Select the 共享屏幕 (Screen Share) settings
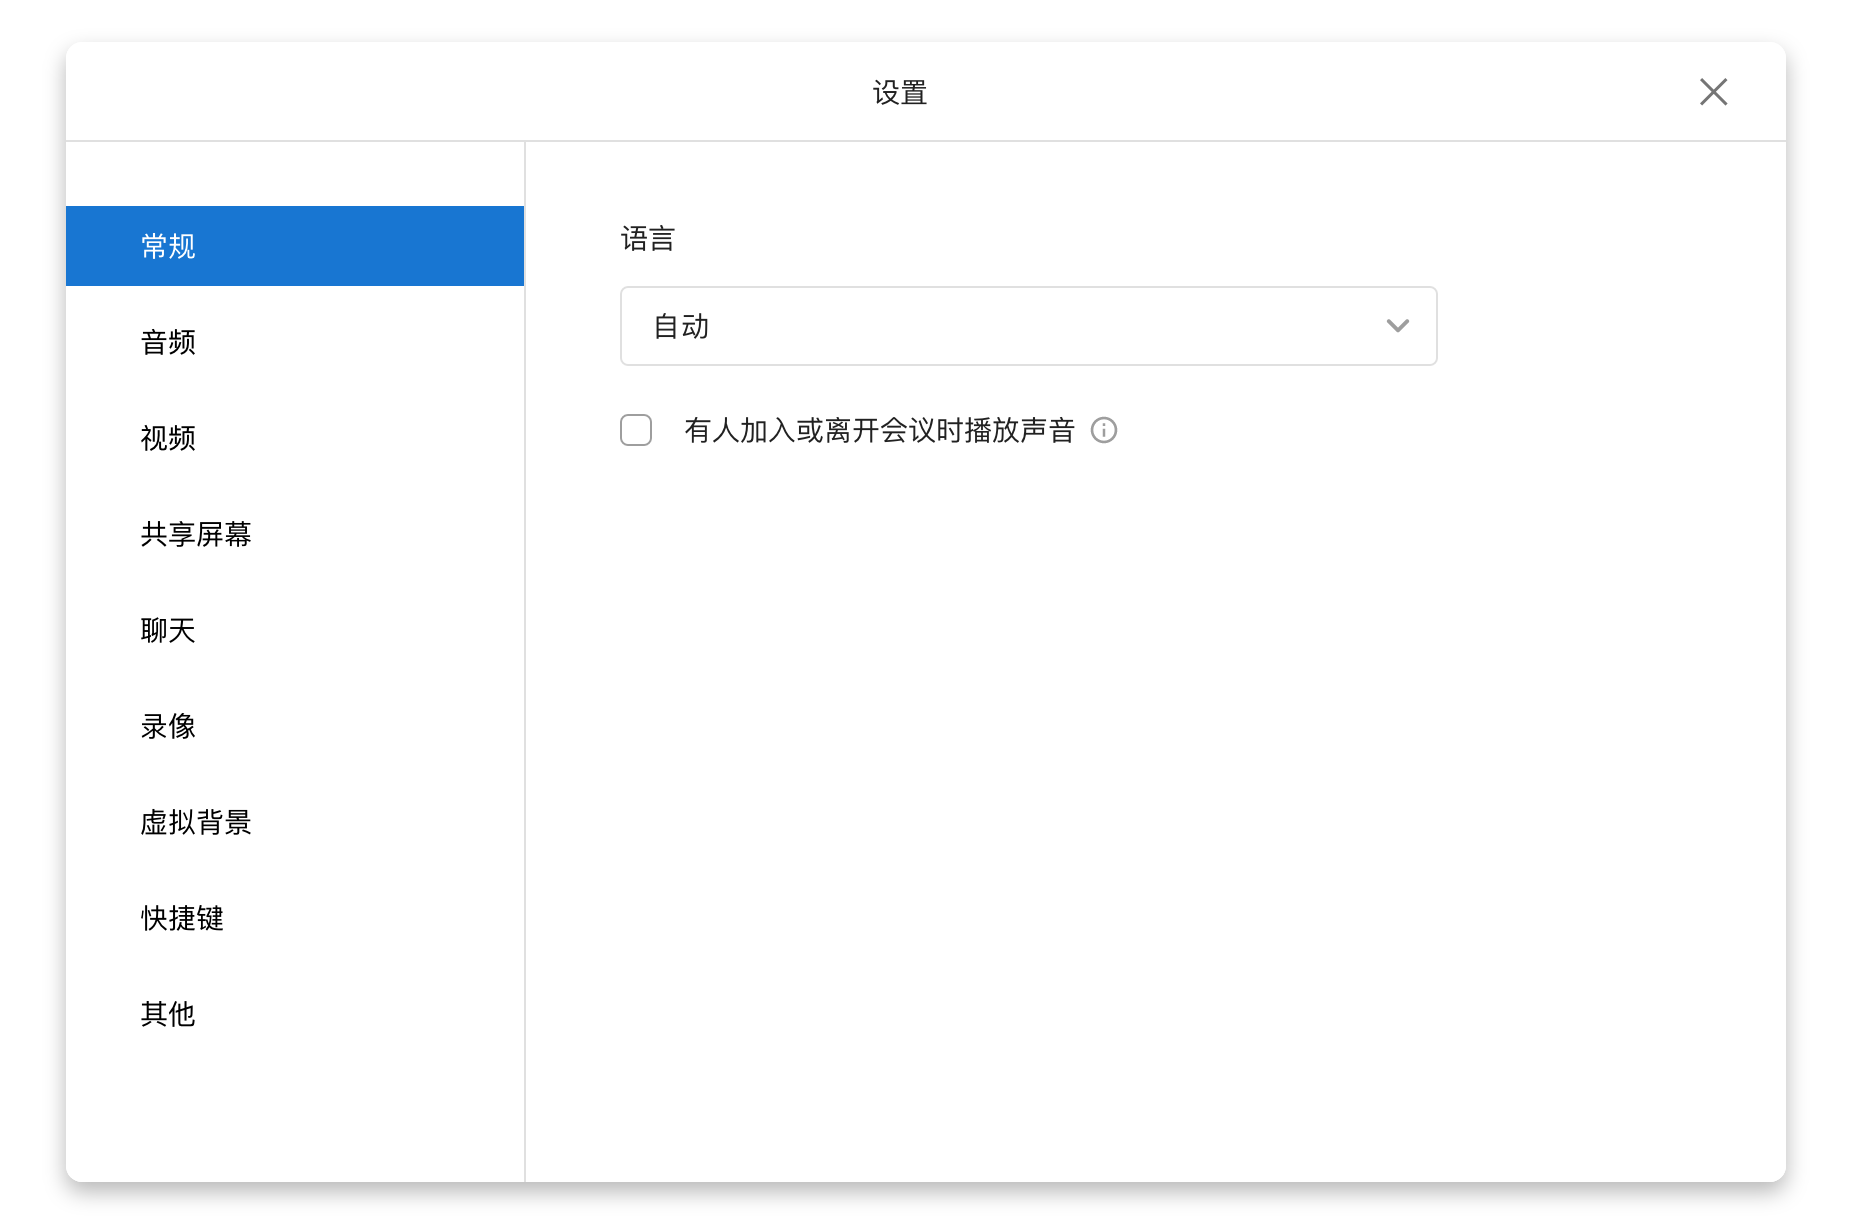This screenshot has width=1852, height=1224. 197,534
